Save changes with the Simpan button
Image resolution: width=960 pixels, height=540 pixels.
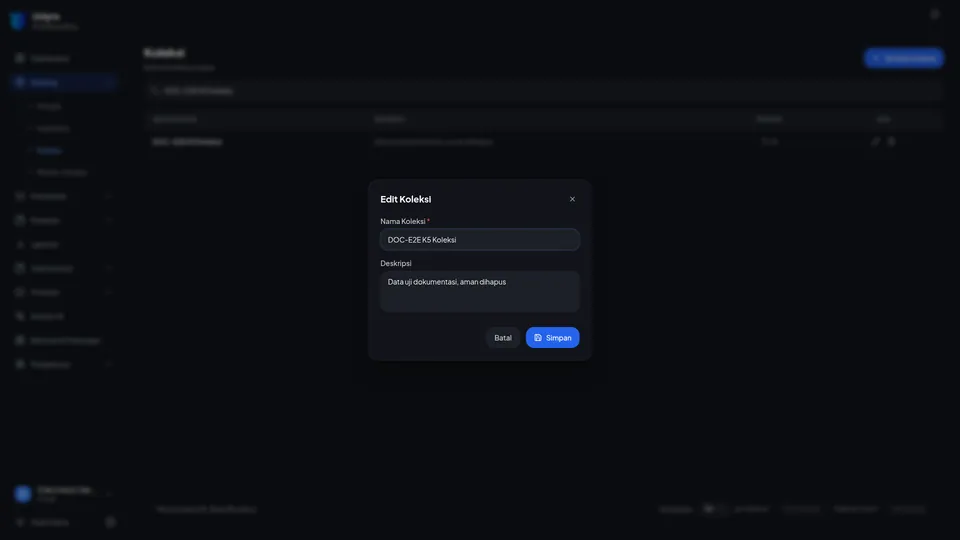[x=552, y=337]
